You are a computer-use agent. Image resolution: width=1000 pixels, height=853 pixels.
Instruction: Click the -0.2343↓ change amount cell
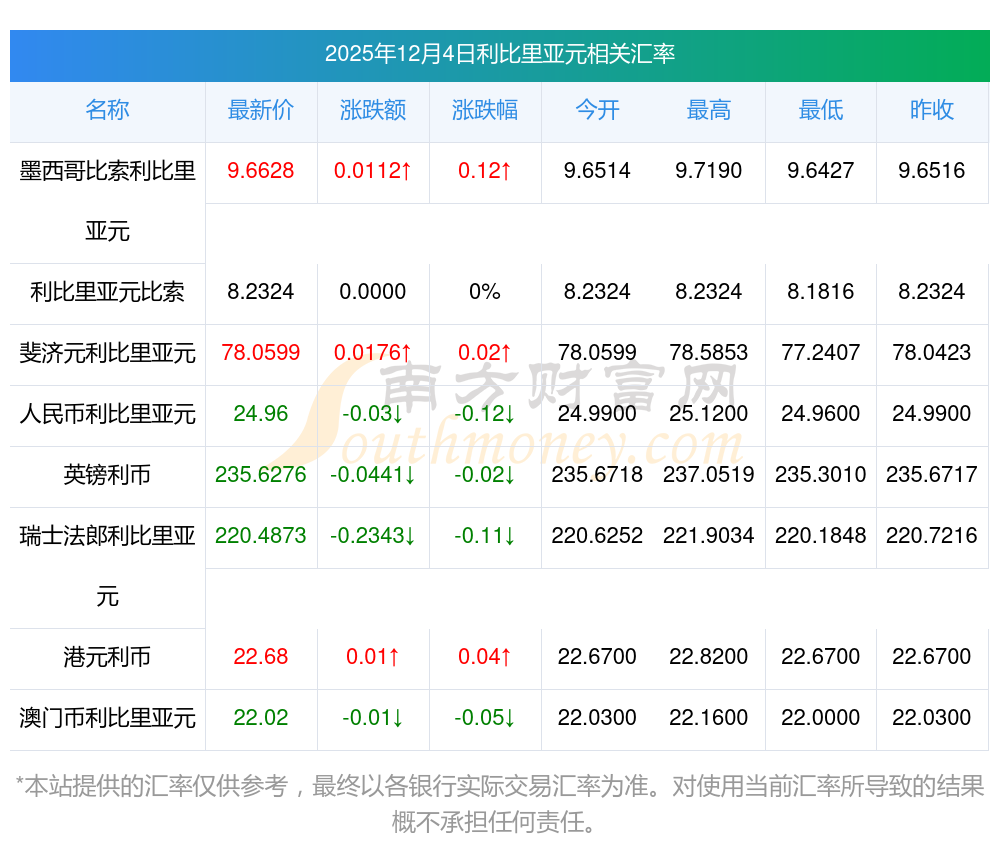tap(373, 536)
